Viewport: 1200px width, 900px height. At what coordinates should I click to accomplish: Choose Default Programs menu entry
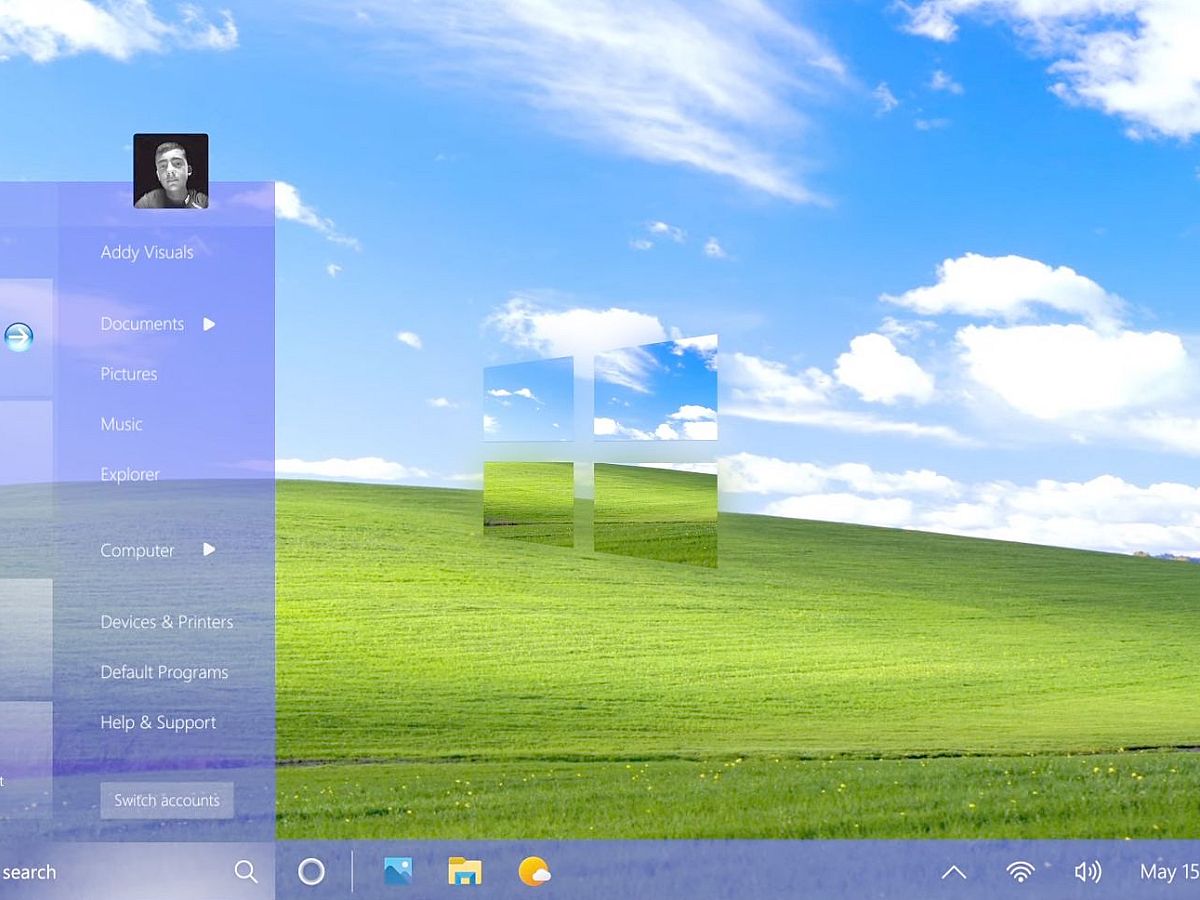(x=164, y=672)
